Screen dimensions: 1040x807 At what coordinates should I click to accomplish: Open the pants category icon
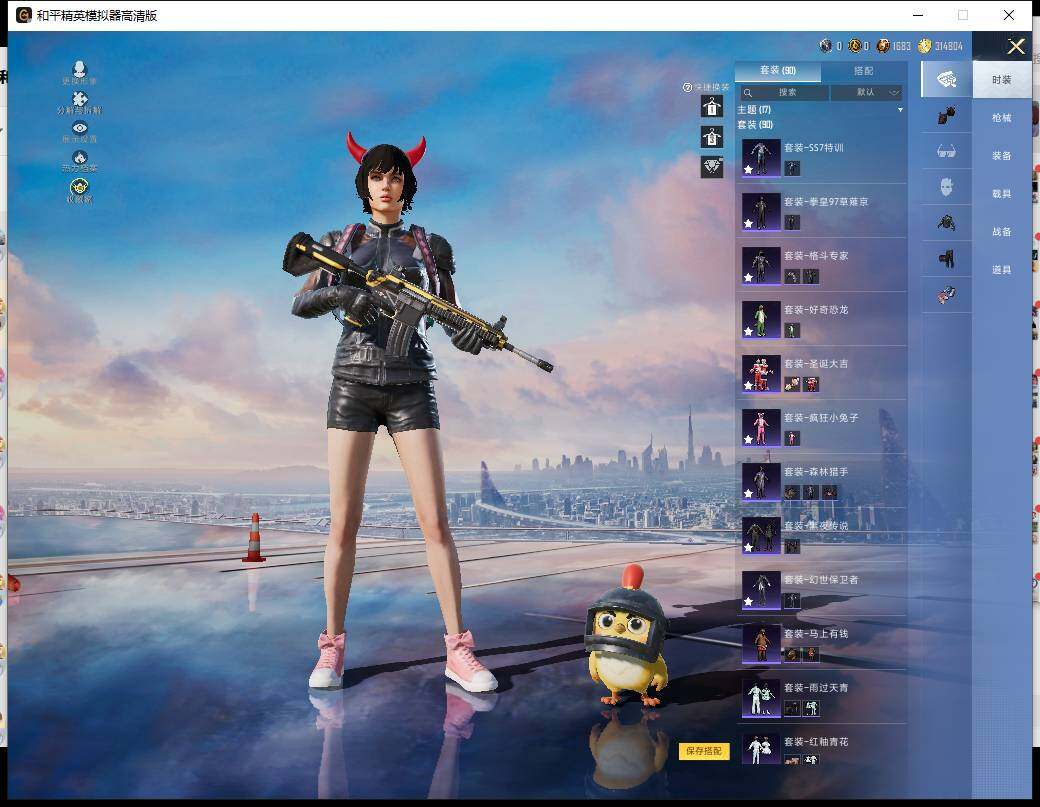(x=946, y=258)
